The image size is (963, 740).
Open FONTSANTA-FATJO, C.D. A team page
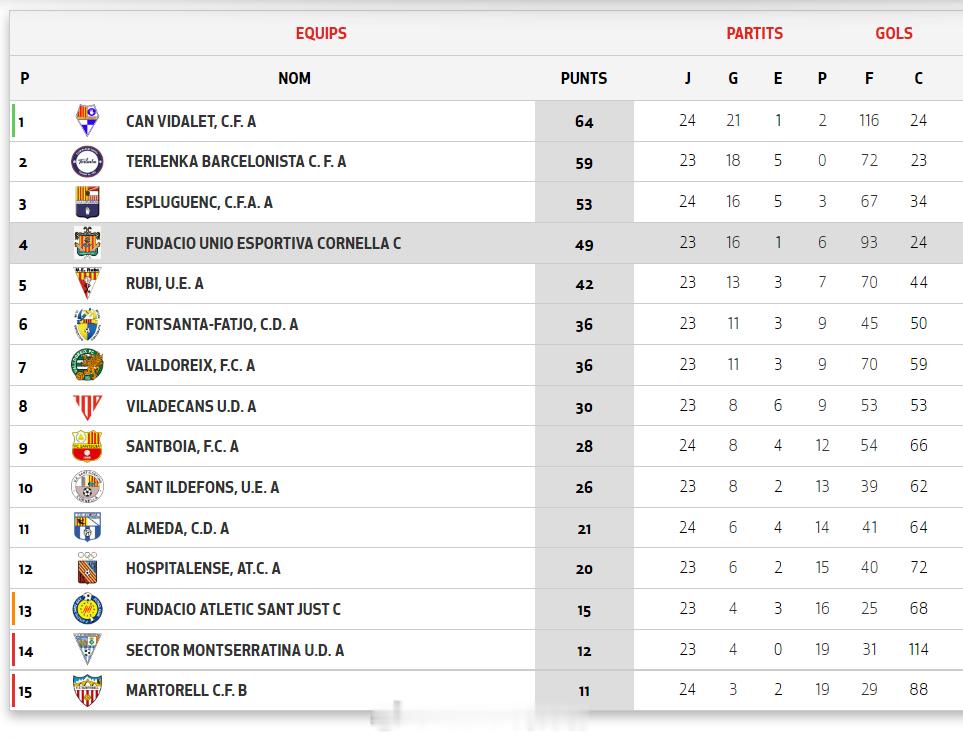coord(212,324)
